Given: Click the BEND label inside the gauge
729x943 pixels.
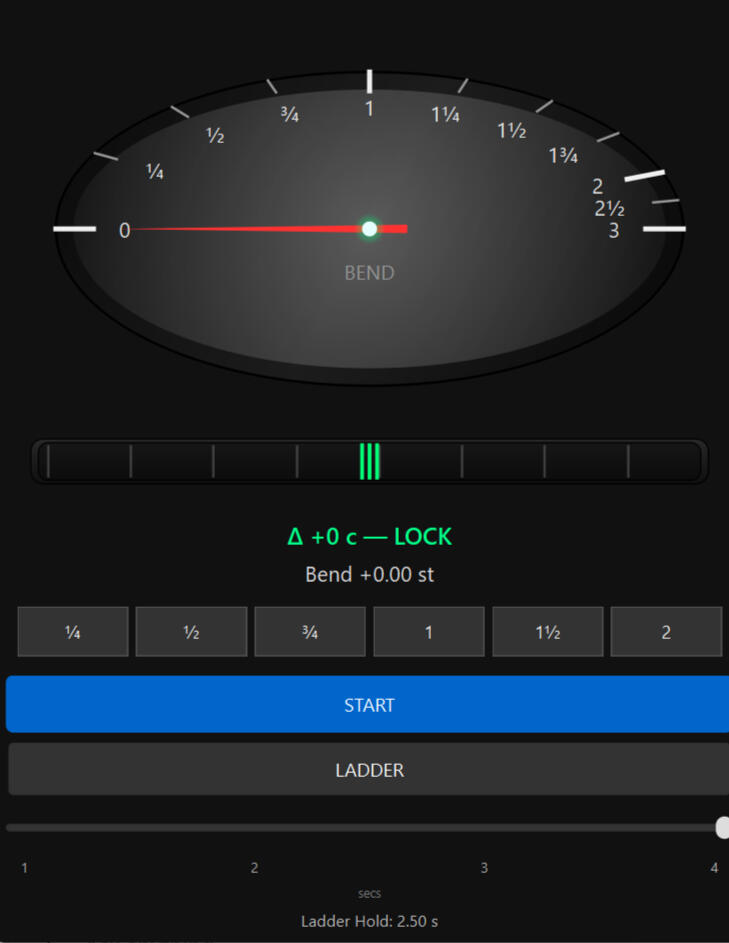Looking at the screenshot, I should click(x=369, y=273).
